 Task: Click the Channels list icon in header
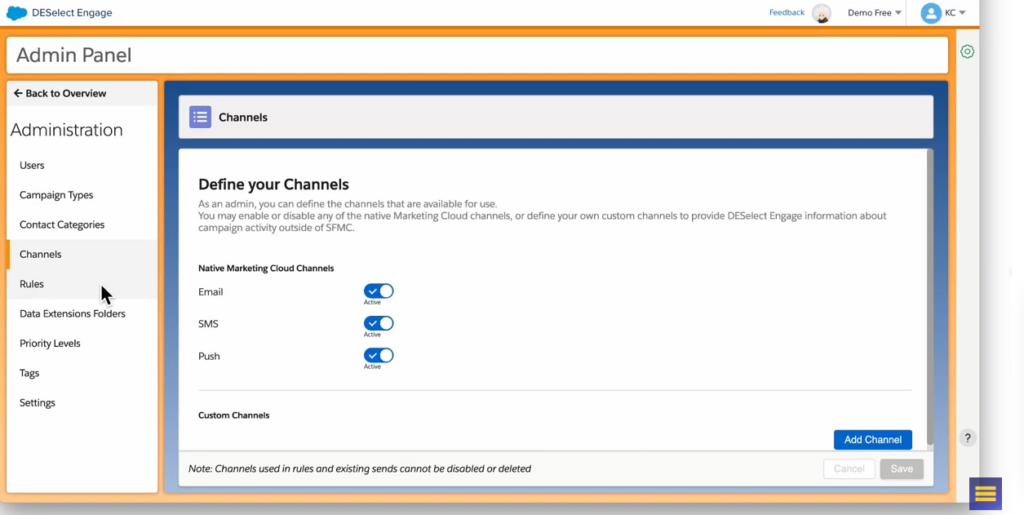[200, 117]
